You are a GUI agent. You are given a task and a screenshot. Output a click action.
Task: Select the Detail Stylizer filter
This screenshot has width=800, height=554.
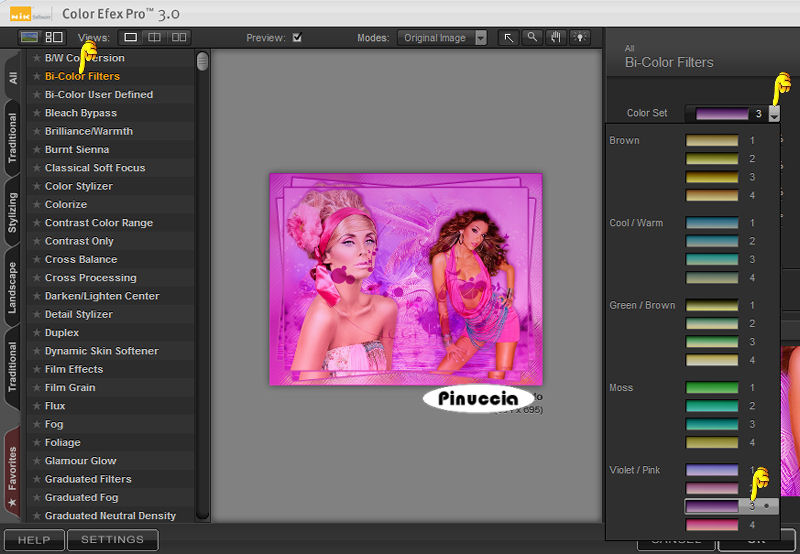pyautogui.click(x=79, y=315)
